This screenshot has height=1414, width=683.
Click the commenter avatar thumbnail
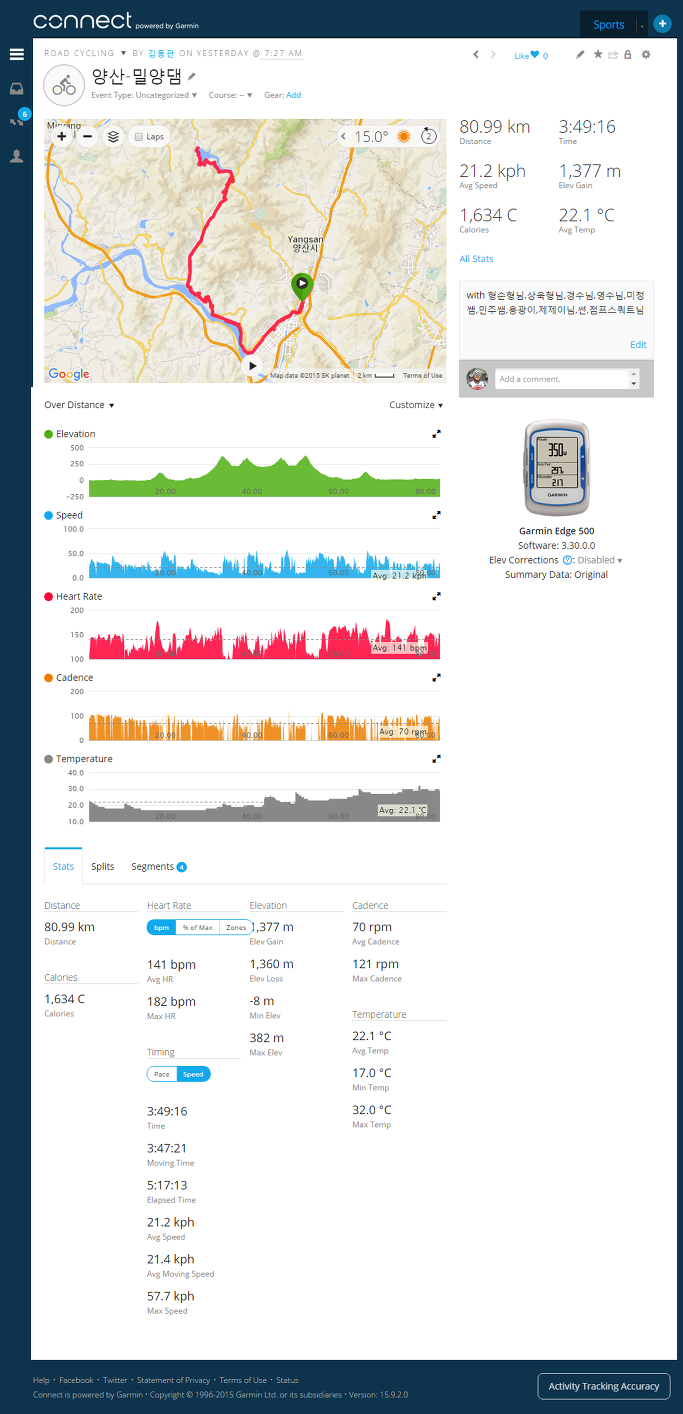(x=477, y=379)
